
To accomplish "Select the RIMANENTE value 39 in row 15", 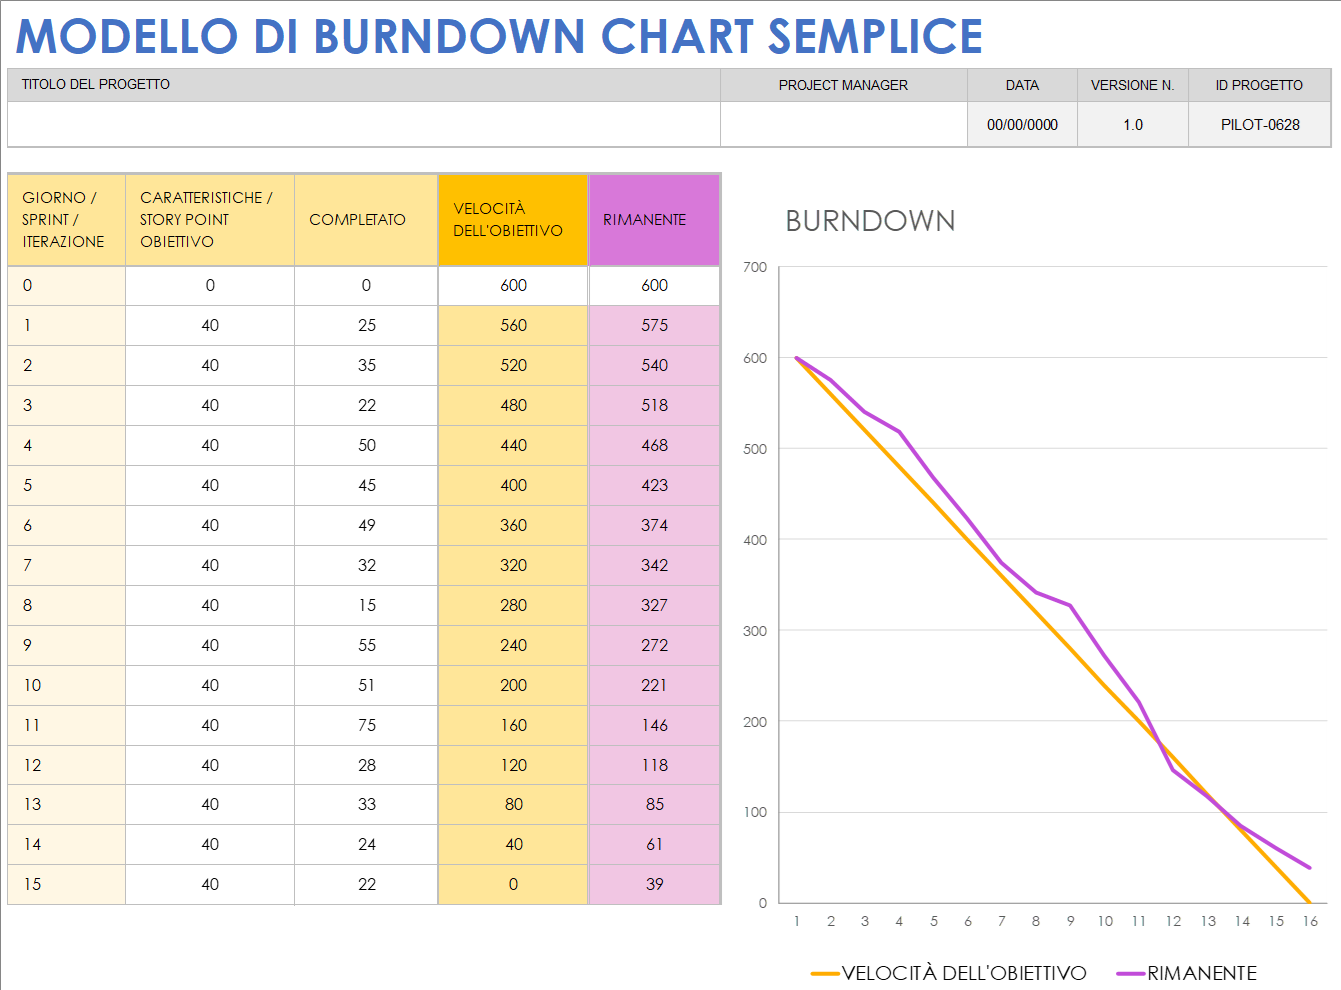I will (x=653, y=884).
